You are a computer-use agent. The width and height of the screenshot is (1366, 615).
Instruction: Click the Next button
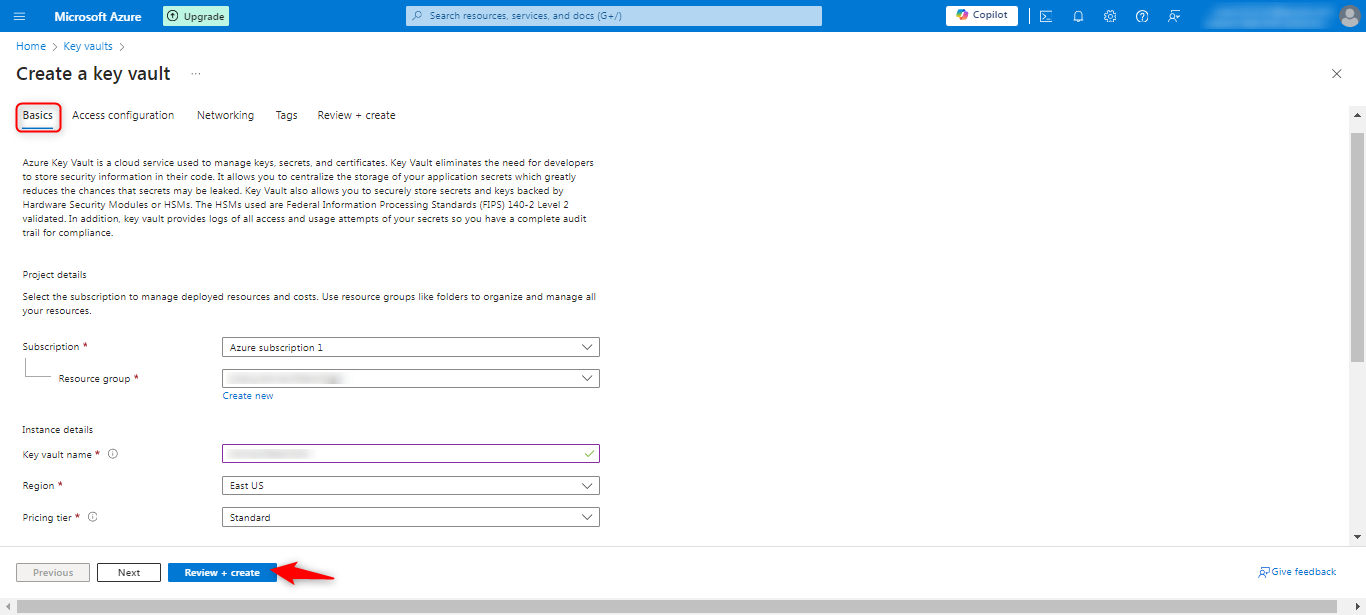[129, 573]
